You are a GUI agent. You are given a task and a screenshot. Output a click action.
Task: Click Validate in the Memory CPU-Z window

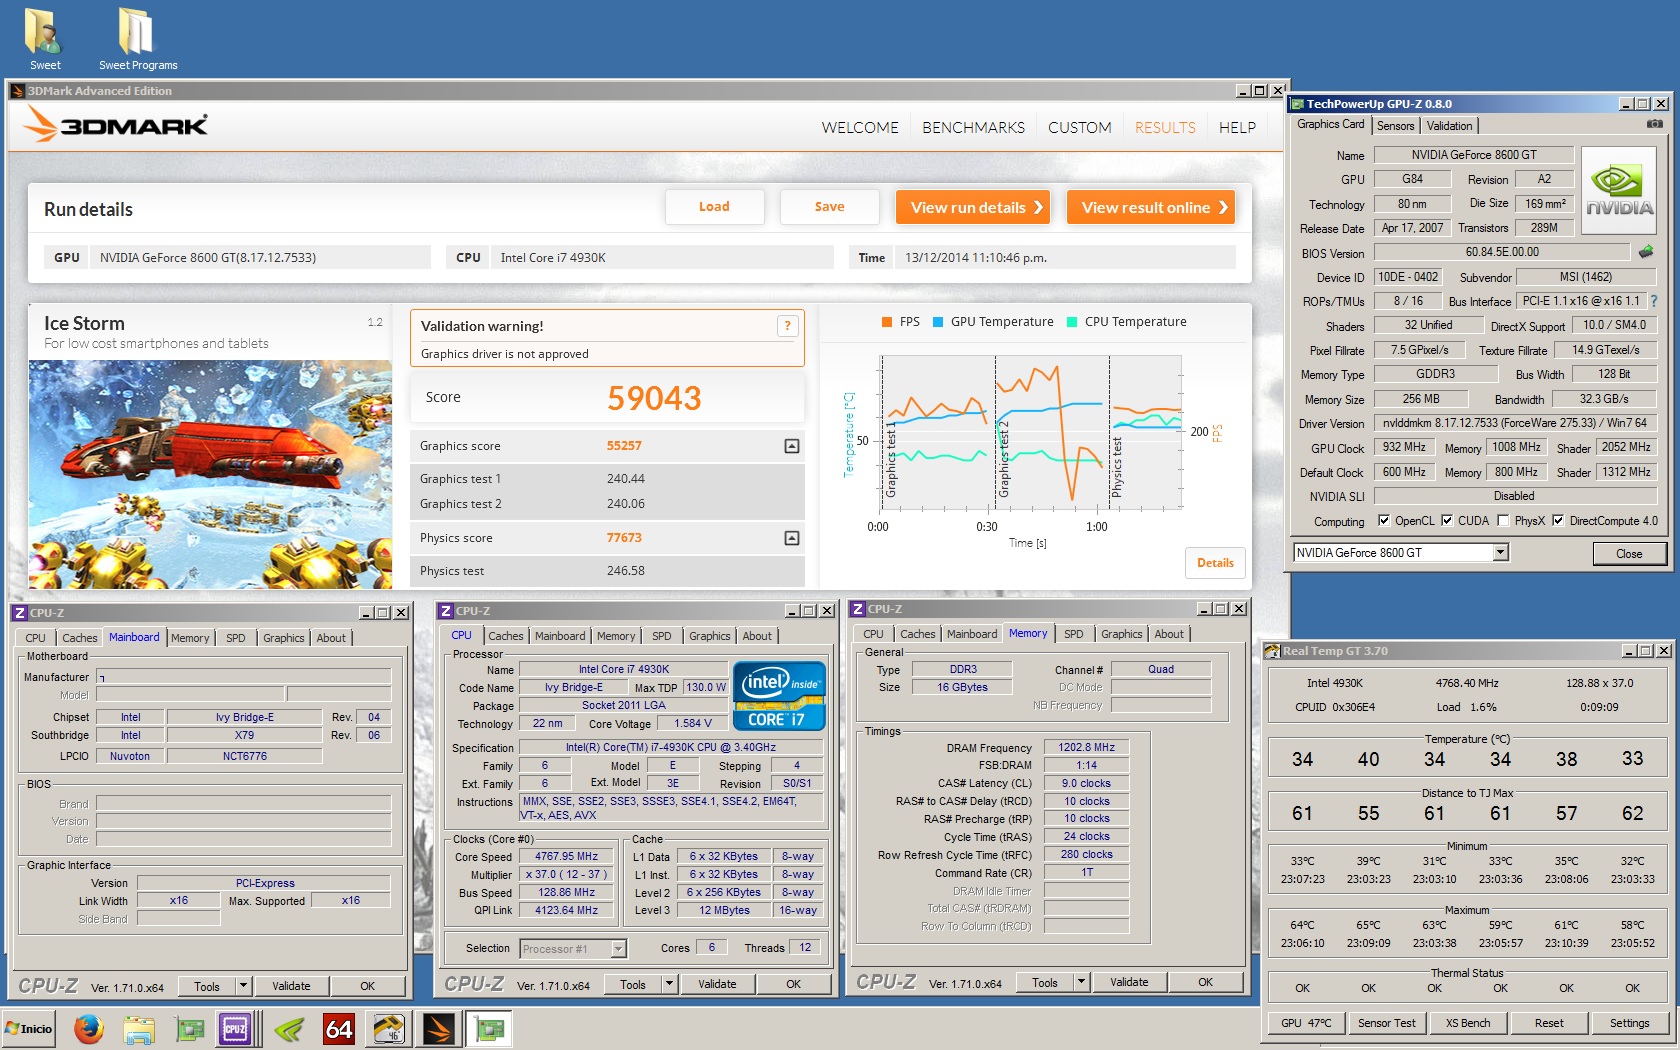pyautogui.click(x=1129, y=982)
